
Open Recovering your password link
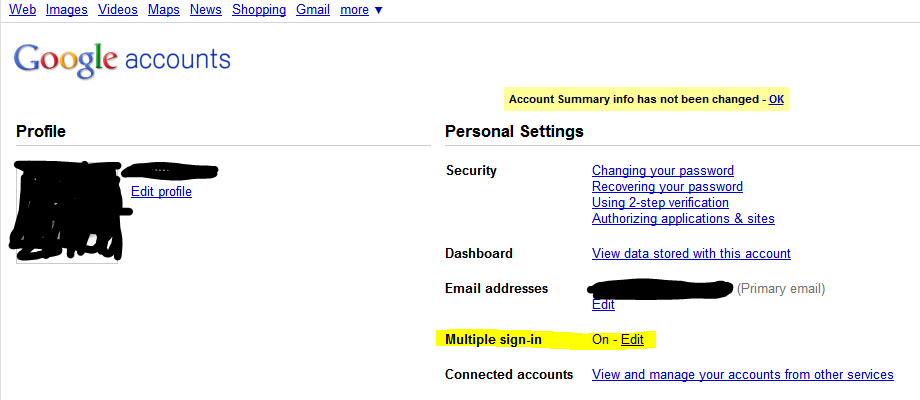tap(667, 187)
